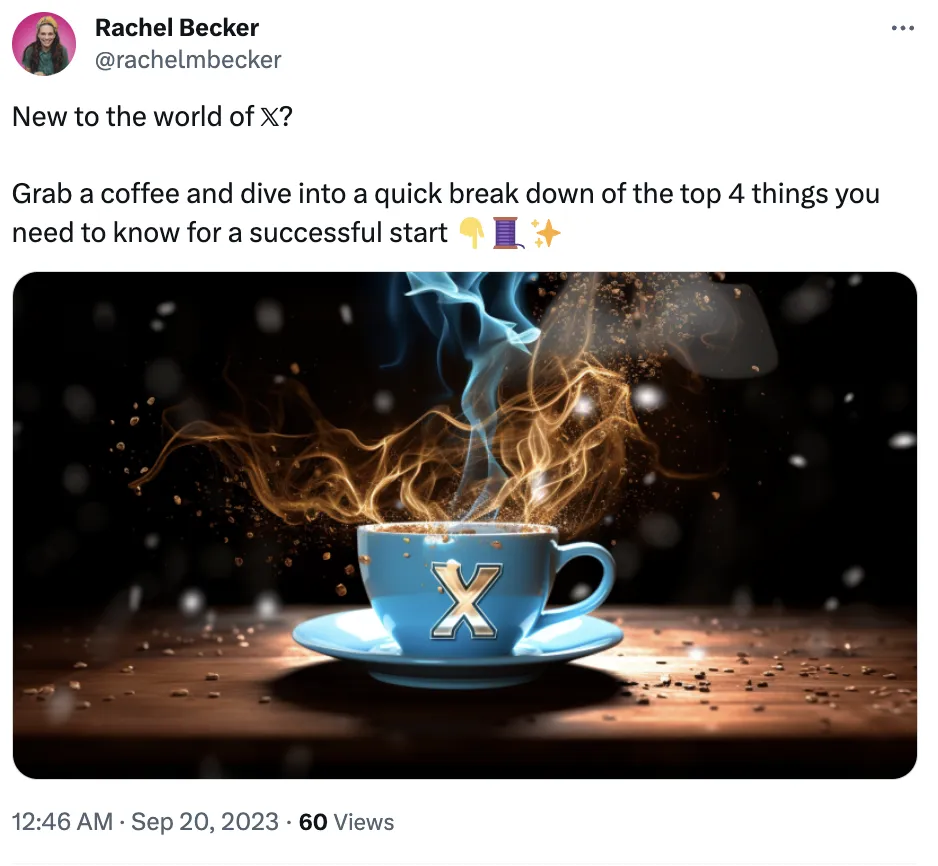
Task: Click the Rachel Becker display name
Action: click(x=177, y=28)
